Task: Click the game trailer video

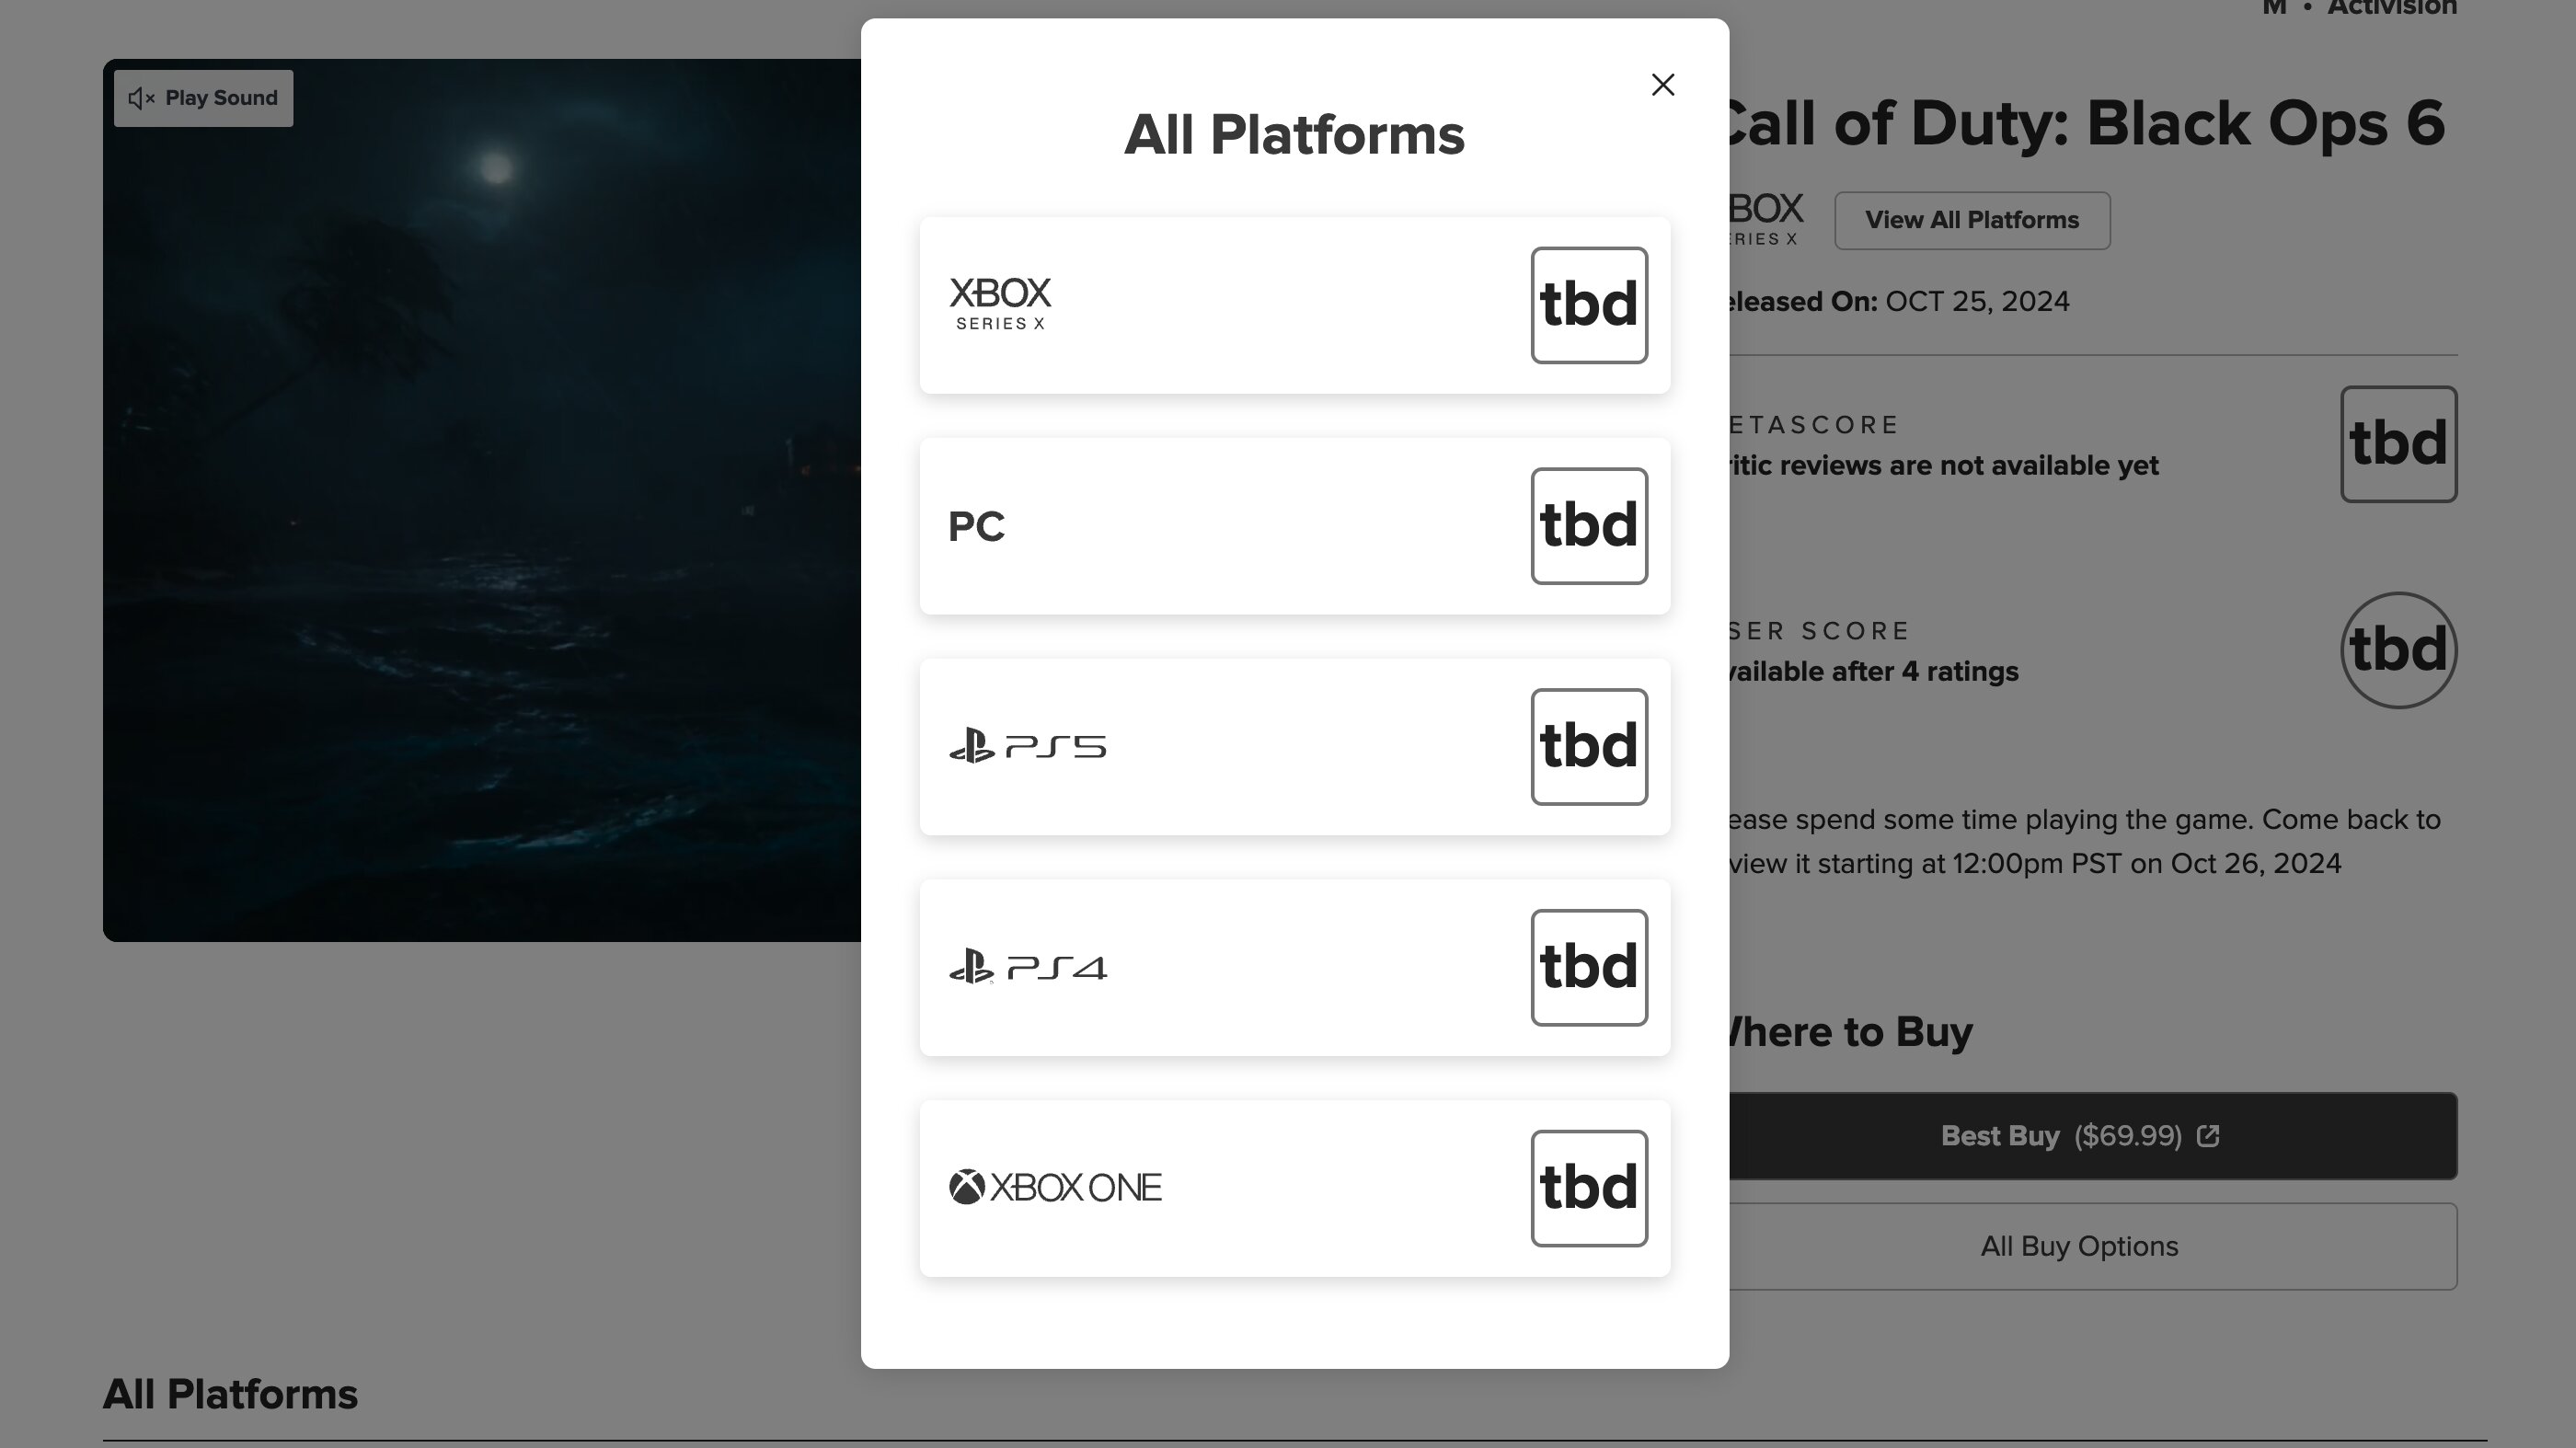Action: coord(482,500)
